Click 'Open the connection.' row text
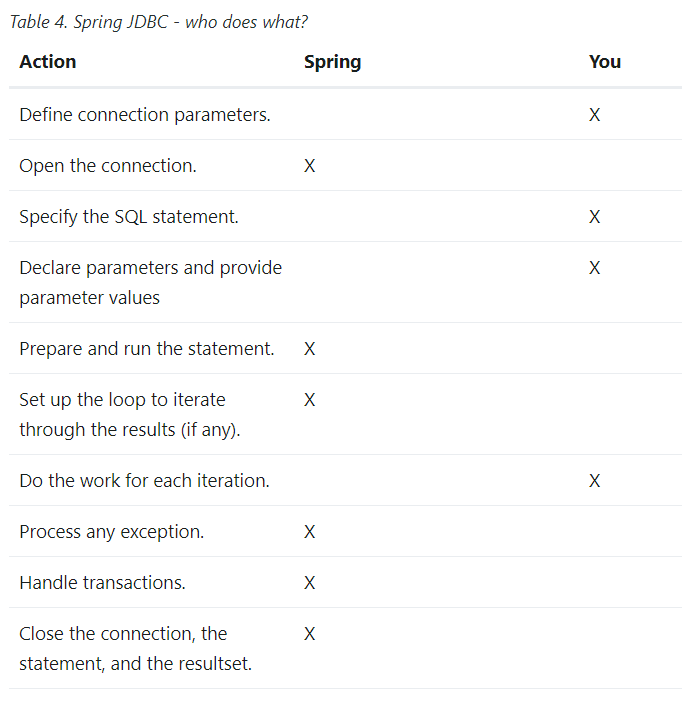 pyautogui.click(x=108, y=166)
